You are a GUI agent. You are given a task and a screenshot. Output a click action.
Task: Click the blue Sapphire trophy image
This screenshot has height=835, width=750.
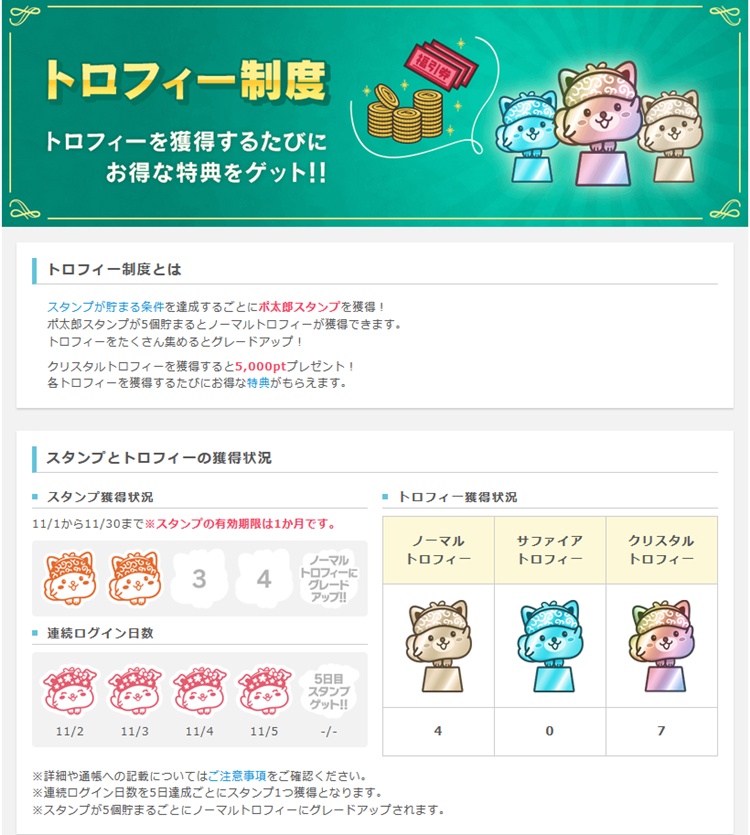point(550,646)
